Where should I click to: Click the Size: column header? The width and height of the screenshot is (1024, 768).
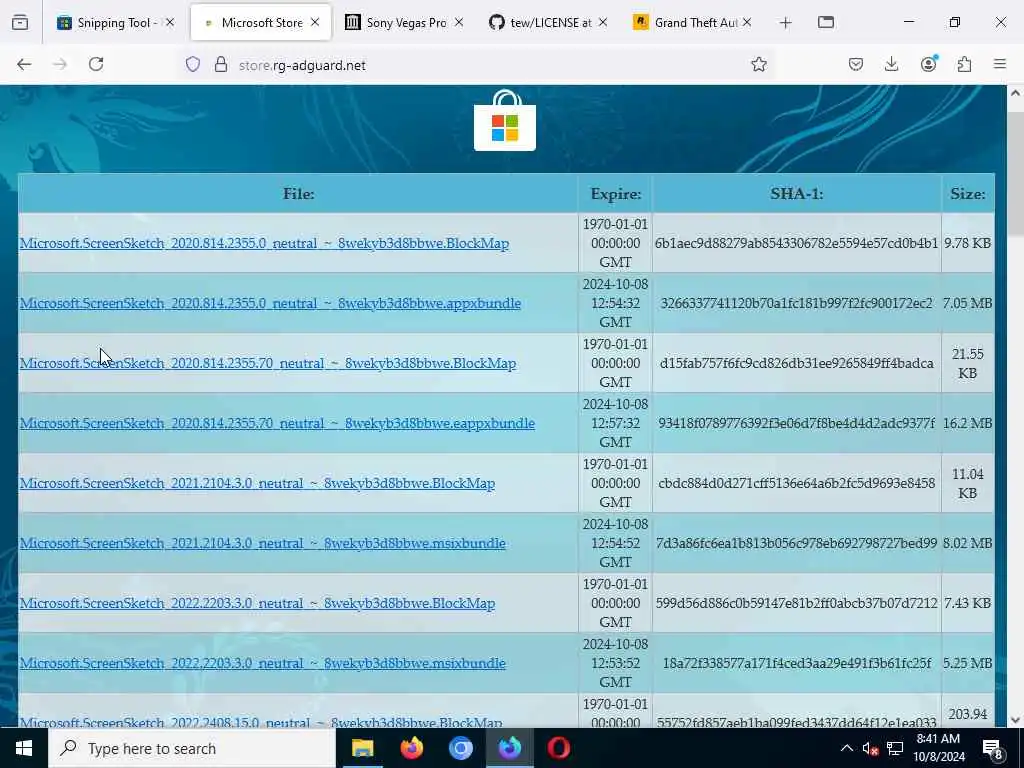968,194
